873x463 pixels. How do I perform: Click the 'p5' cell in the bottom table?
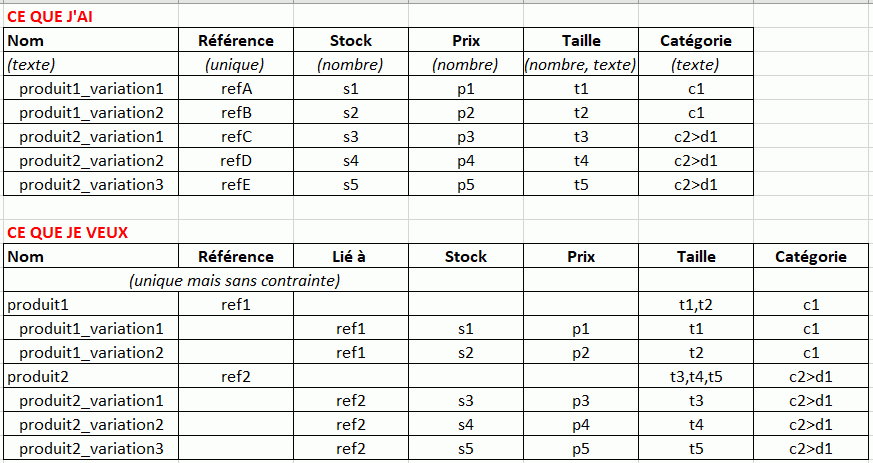click(581, 449)
